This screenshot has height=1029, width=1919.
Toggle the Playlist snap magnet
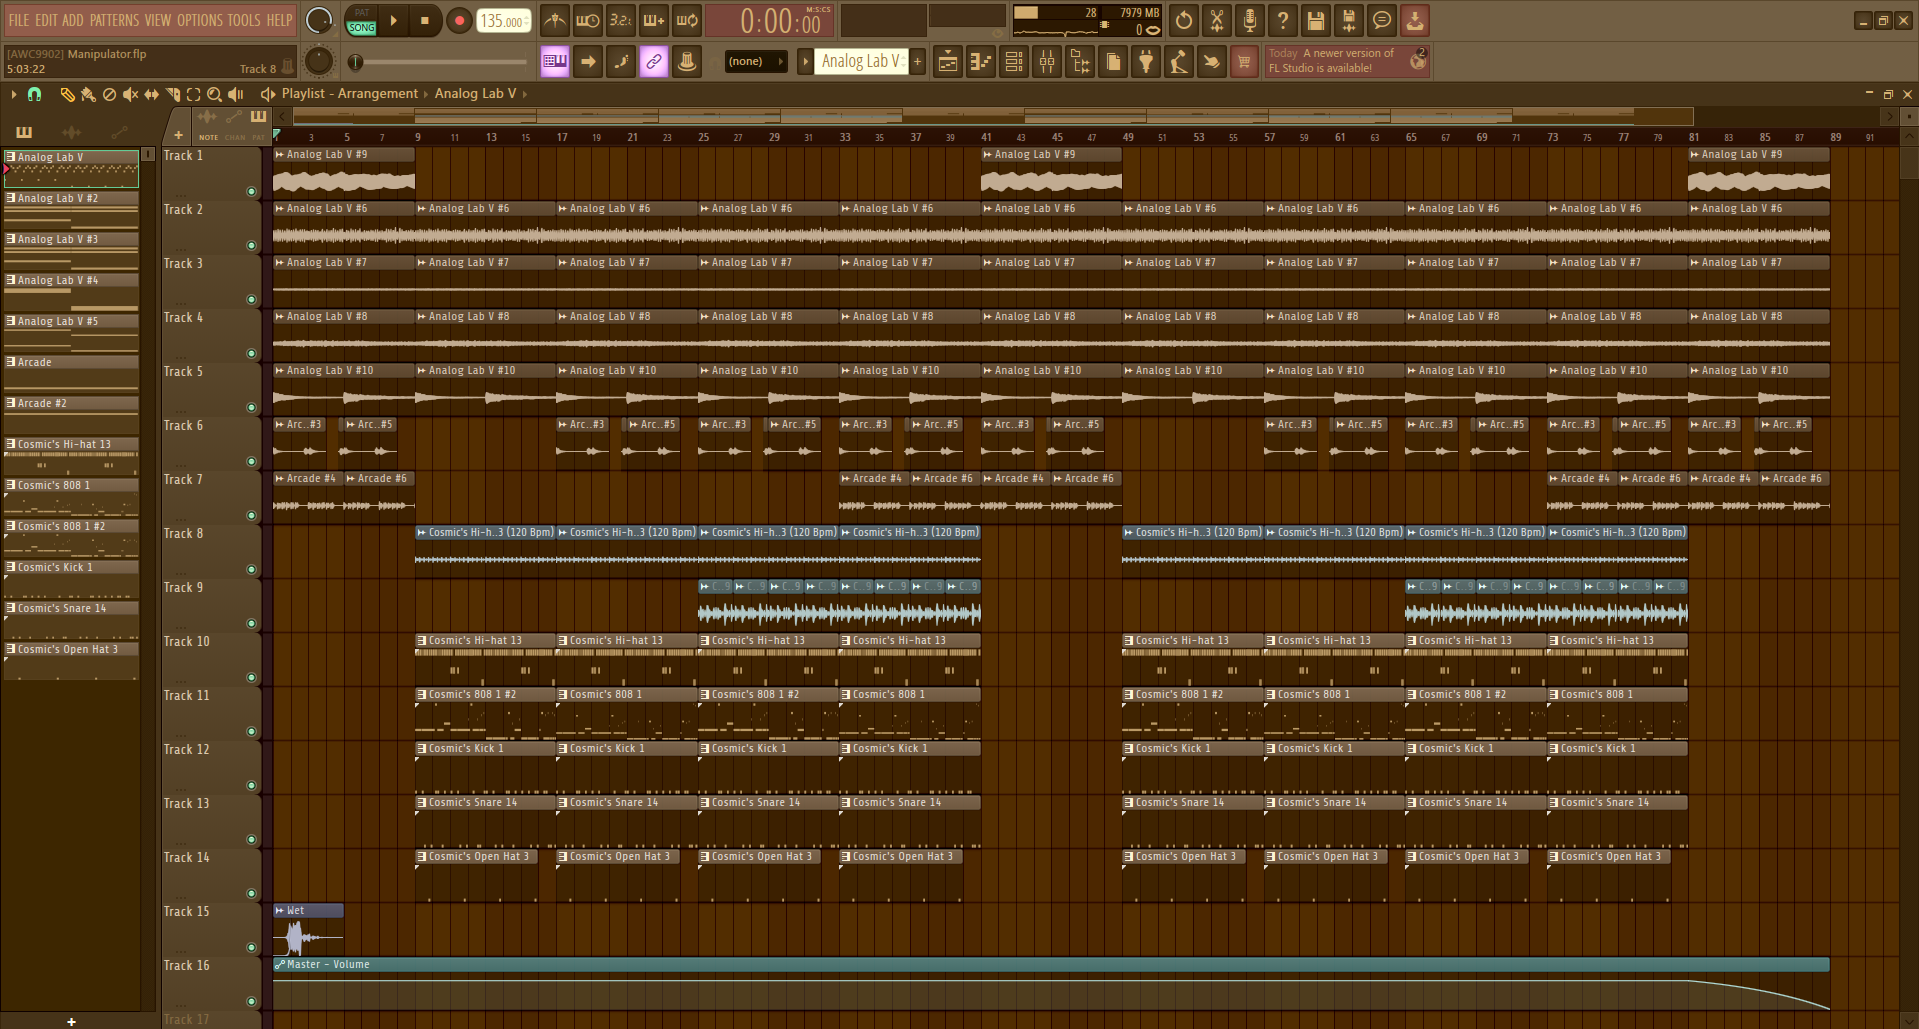click(x=34, y=94)
